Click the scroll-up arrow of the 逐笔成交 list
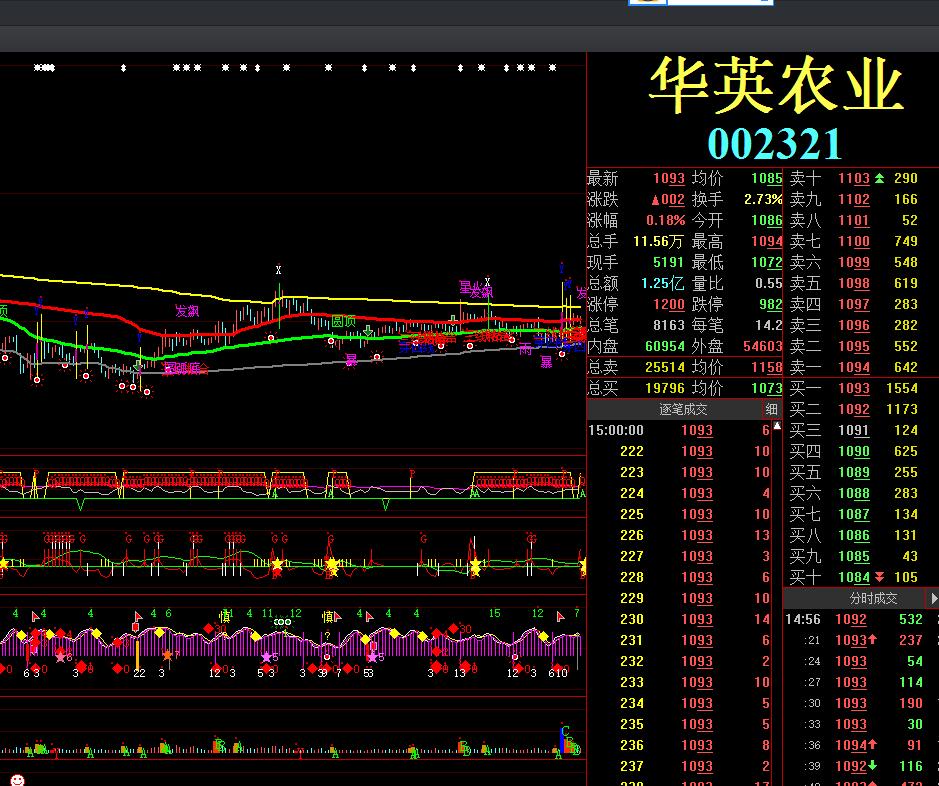939x786 pixels. (x=777, y=426)
